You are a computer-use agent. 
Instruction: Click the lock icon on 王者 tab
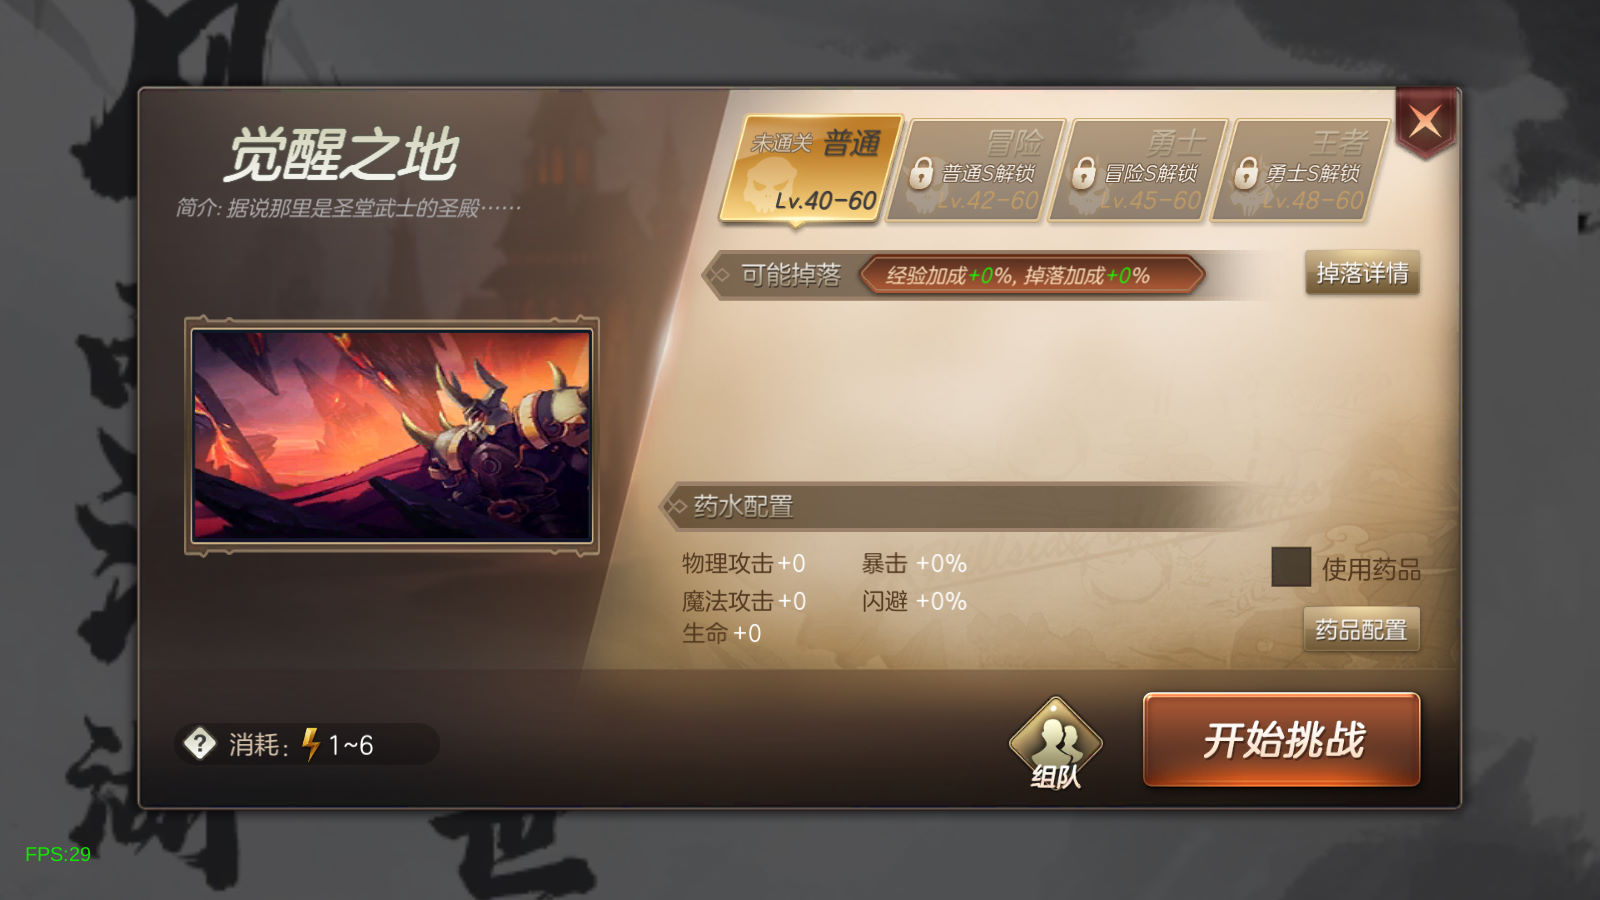tap(1246, 173)
